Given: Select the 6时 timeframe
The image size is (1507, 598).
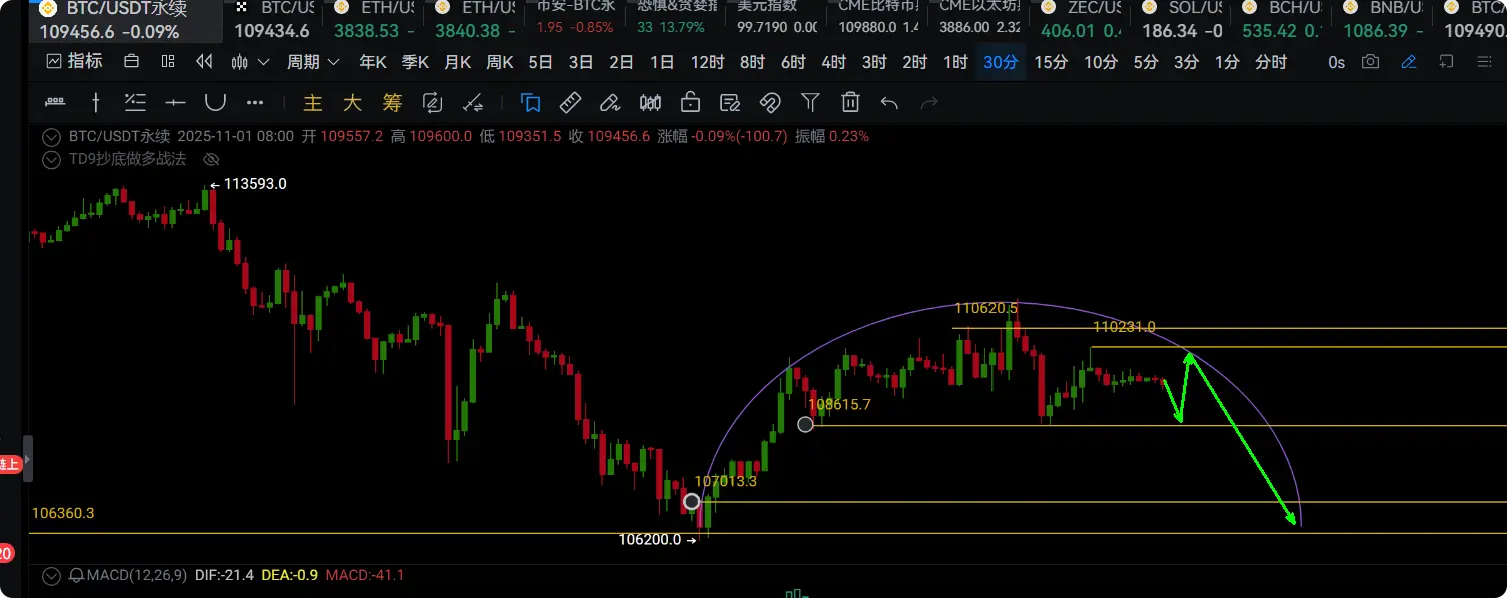Looking at the screenshot, I should [793, 62].
